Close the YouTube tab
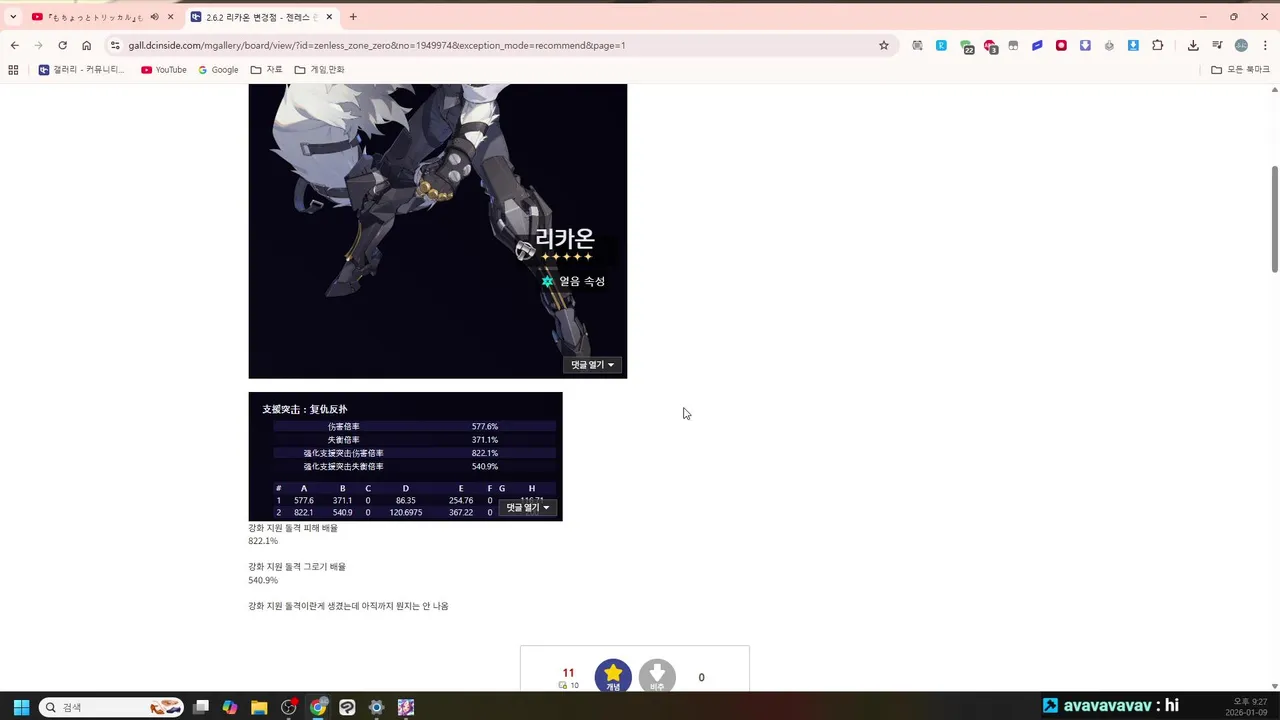This screenshot has width=1280, height=720. click(171, 17)
